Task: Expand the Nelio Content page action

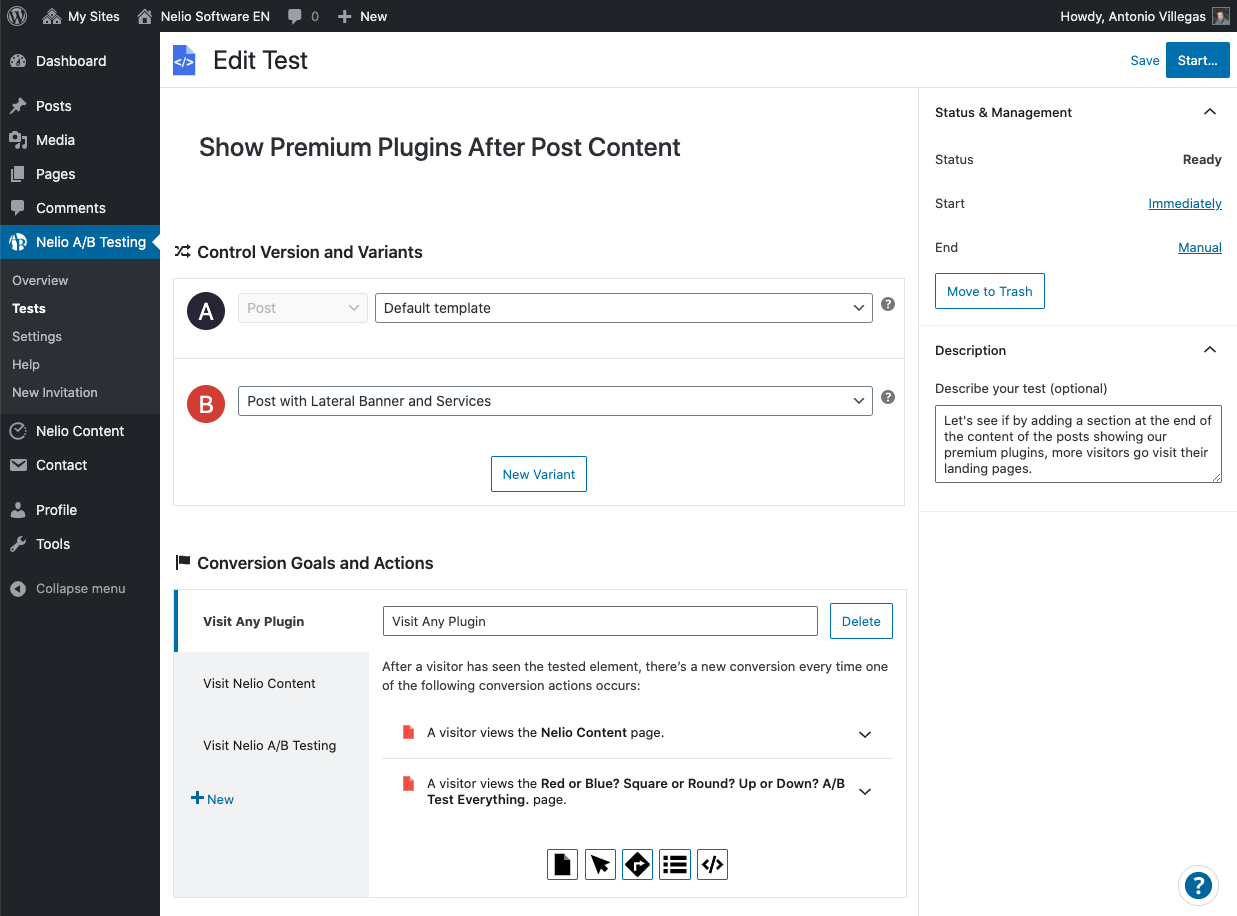Action: click(x=865, y=734)
